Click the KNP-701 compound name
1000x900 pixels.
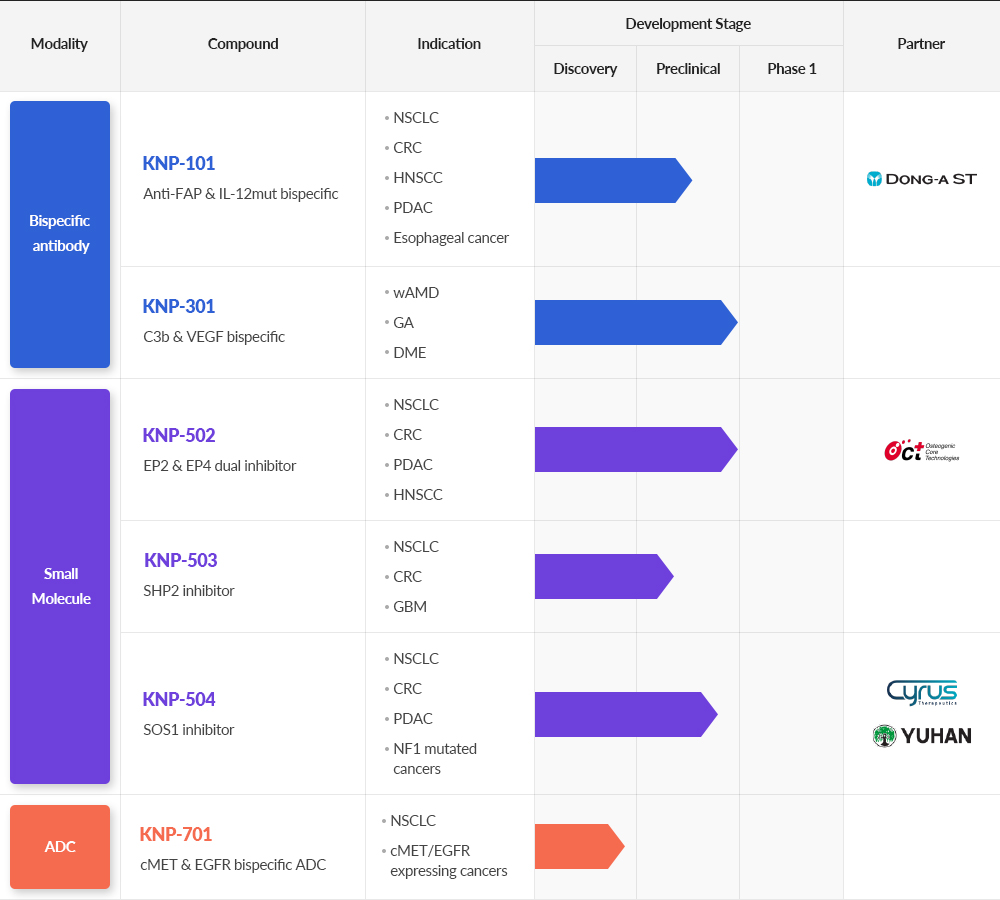click(x=176, y=834)
